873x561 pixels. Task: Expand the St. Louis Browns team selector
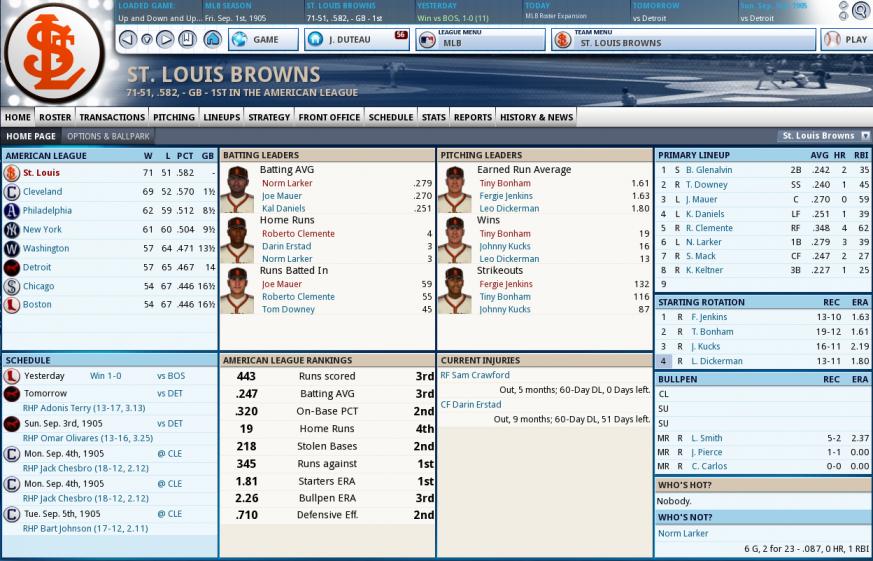click(x=824, y=136)
